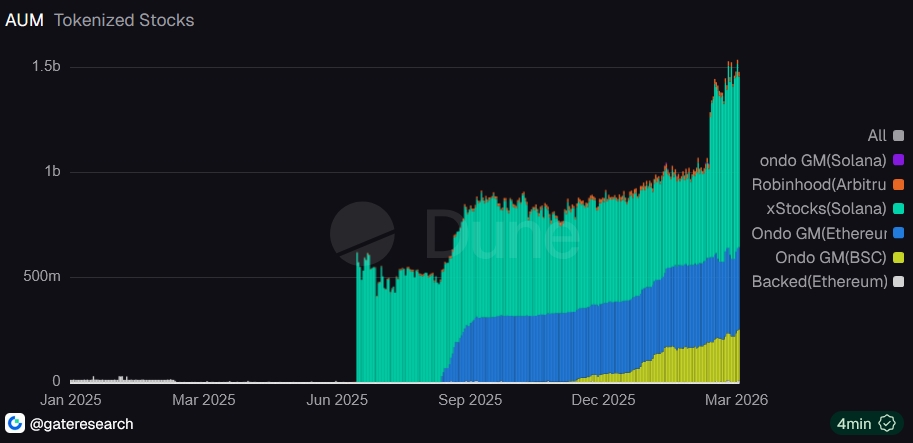Click the blue Ondo GM(Ethereum) legend marker
This screenshot has height=443, width=913.
pyautogui.click(x=897, y=233)
